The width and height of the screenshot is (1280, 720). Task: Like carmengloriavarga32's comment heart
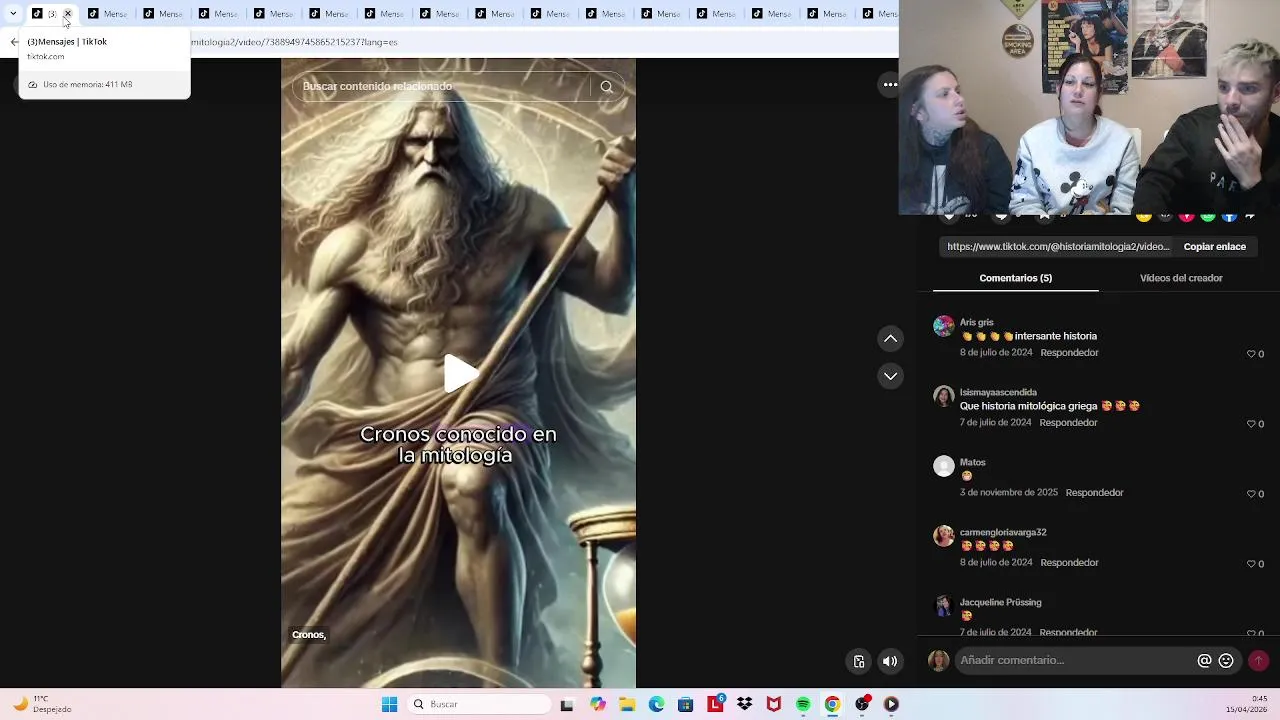(x=1251, y=564)
